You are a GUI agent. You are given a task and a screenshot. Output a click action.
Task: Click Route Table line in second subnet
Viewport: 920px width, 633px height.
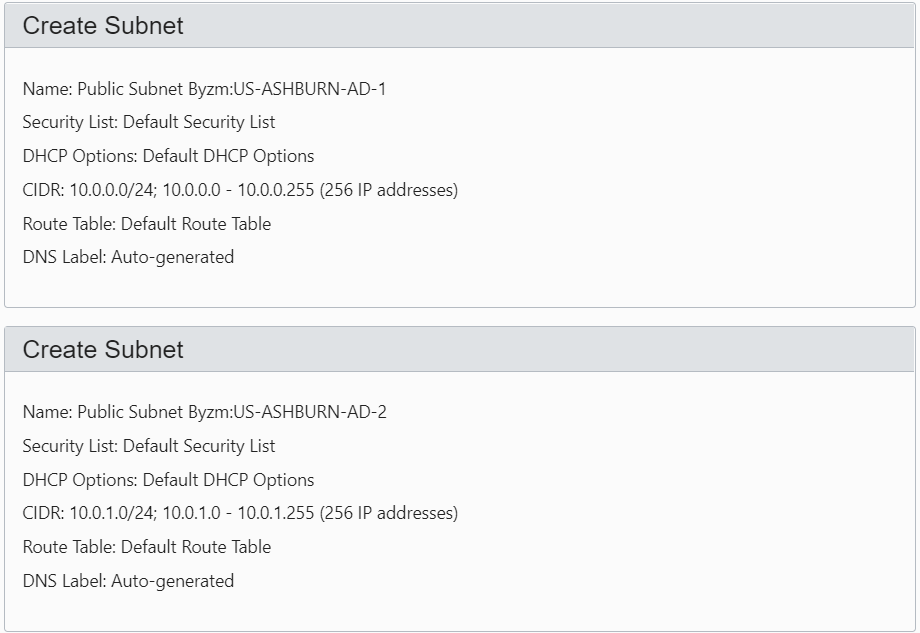pos(147,547)
